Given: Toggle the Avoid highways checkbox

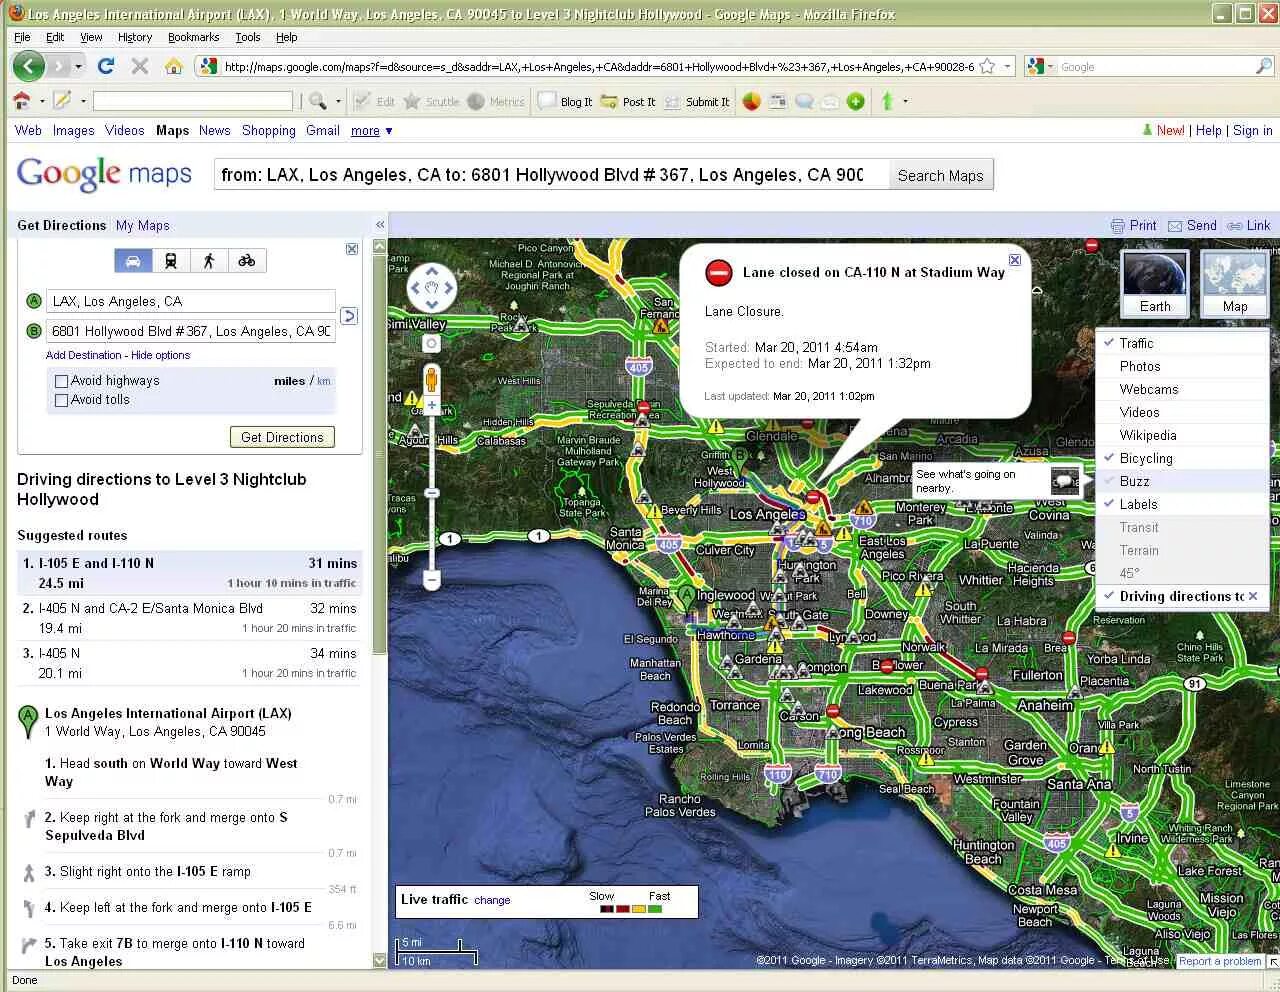Looking at the screenshot, I should (x=61, y=381).
